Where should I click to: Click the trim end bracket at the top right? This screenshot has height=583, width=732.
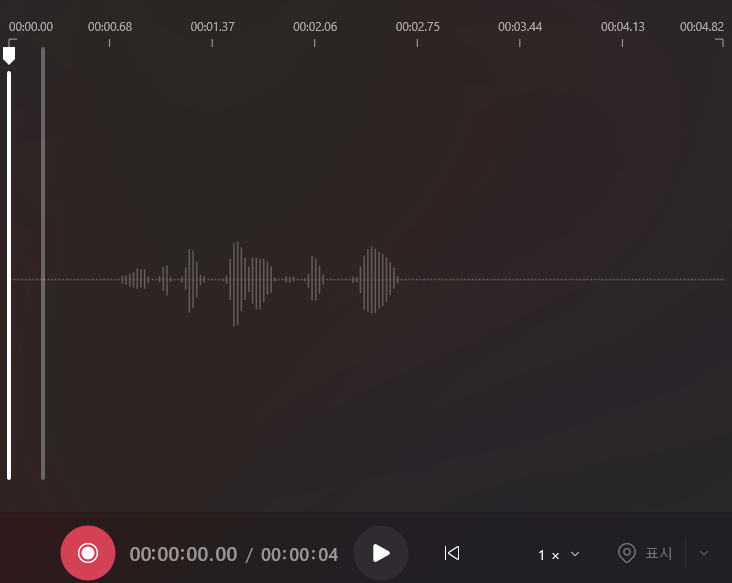[x=719, y=43]
